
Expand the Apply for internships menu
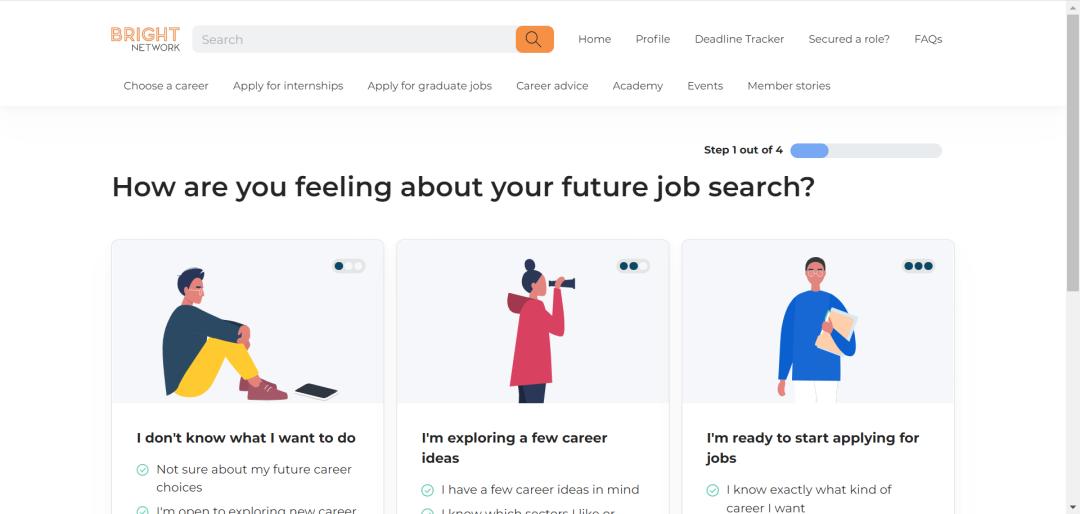pos(288,86)
